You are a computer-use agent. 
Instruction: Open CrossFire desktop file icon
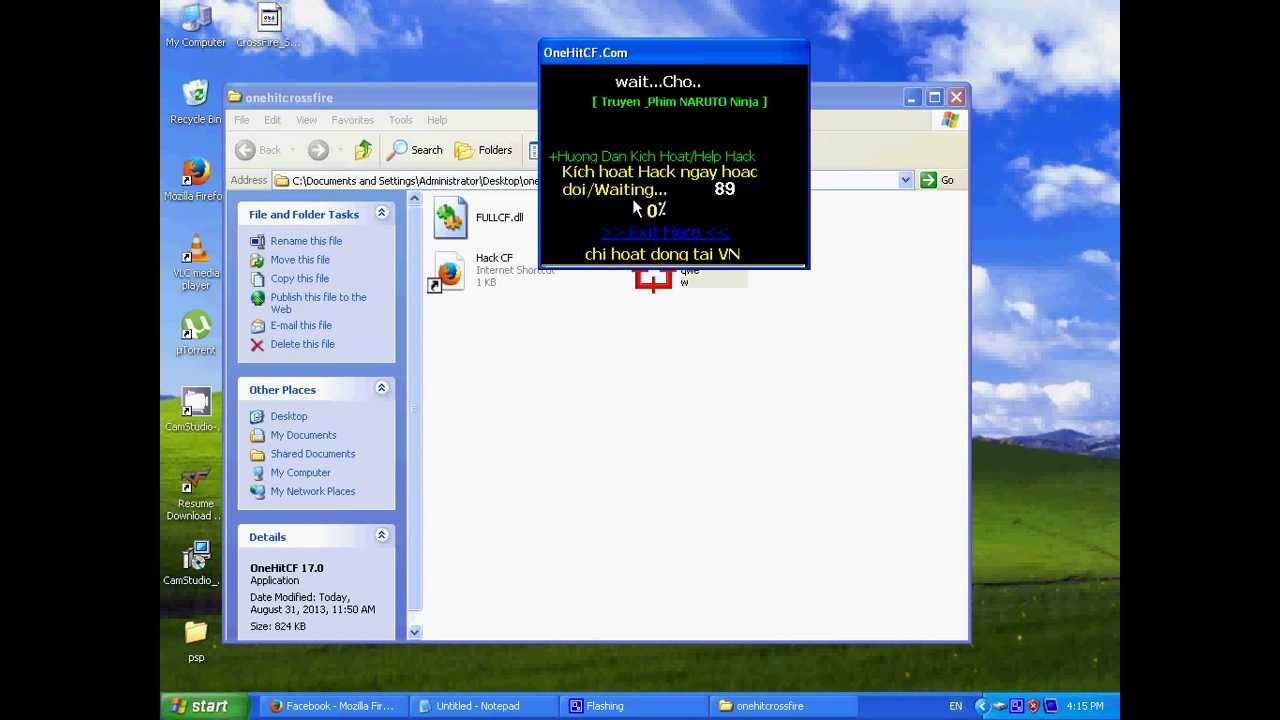tap(268, 26)
